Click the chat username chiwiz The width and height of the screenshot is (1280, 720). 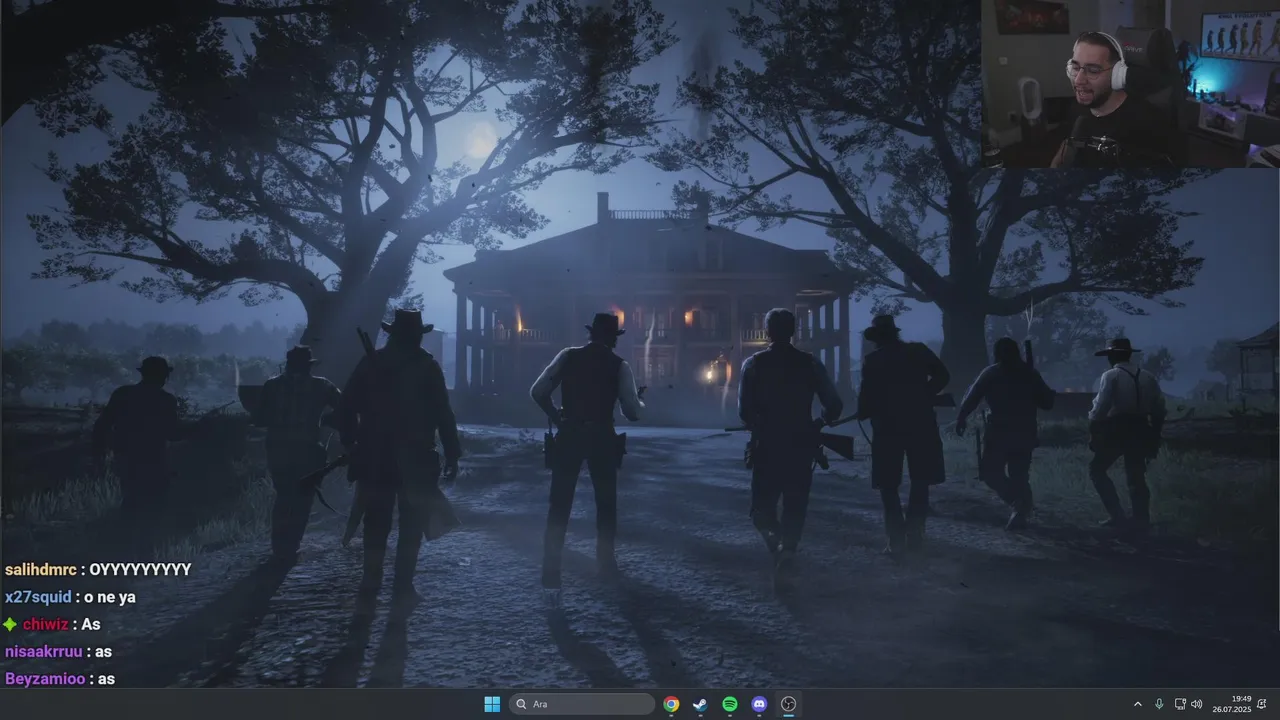(x=47, y=624)
